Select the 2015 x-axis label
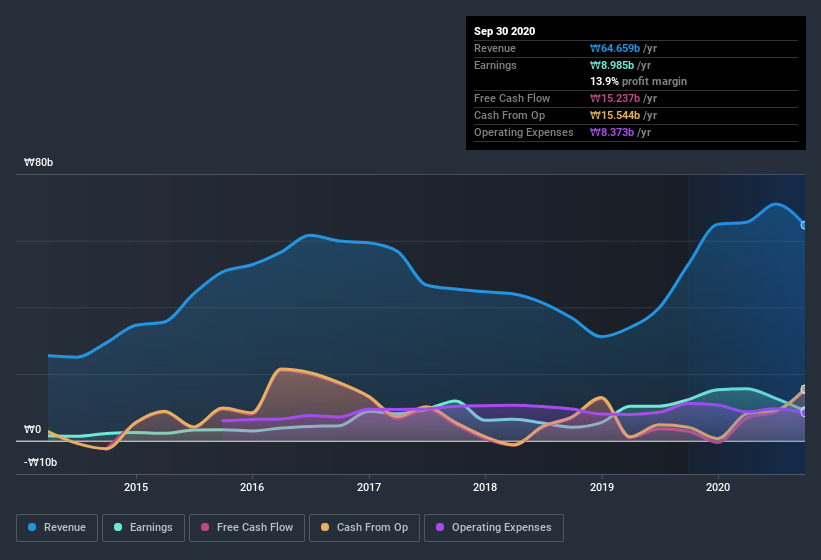 point(136,487)
